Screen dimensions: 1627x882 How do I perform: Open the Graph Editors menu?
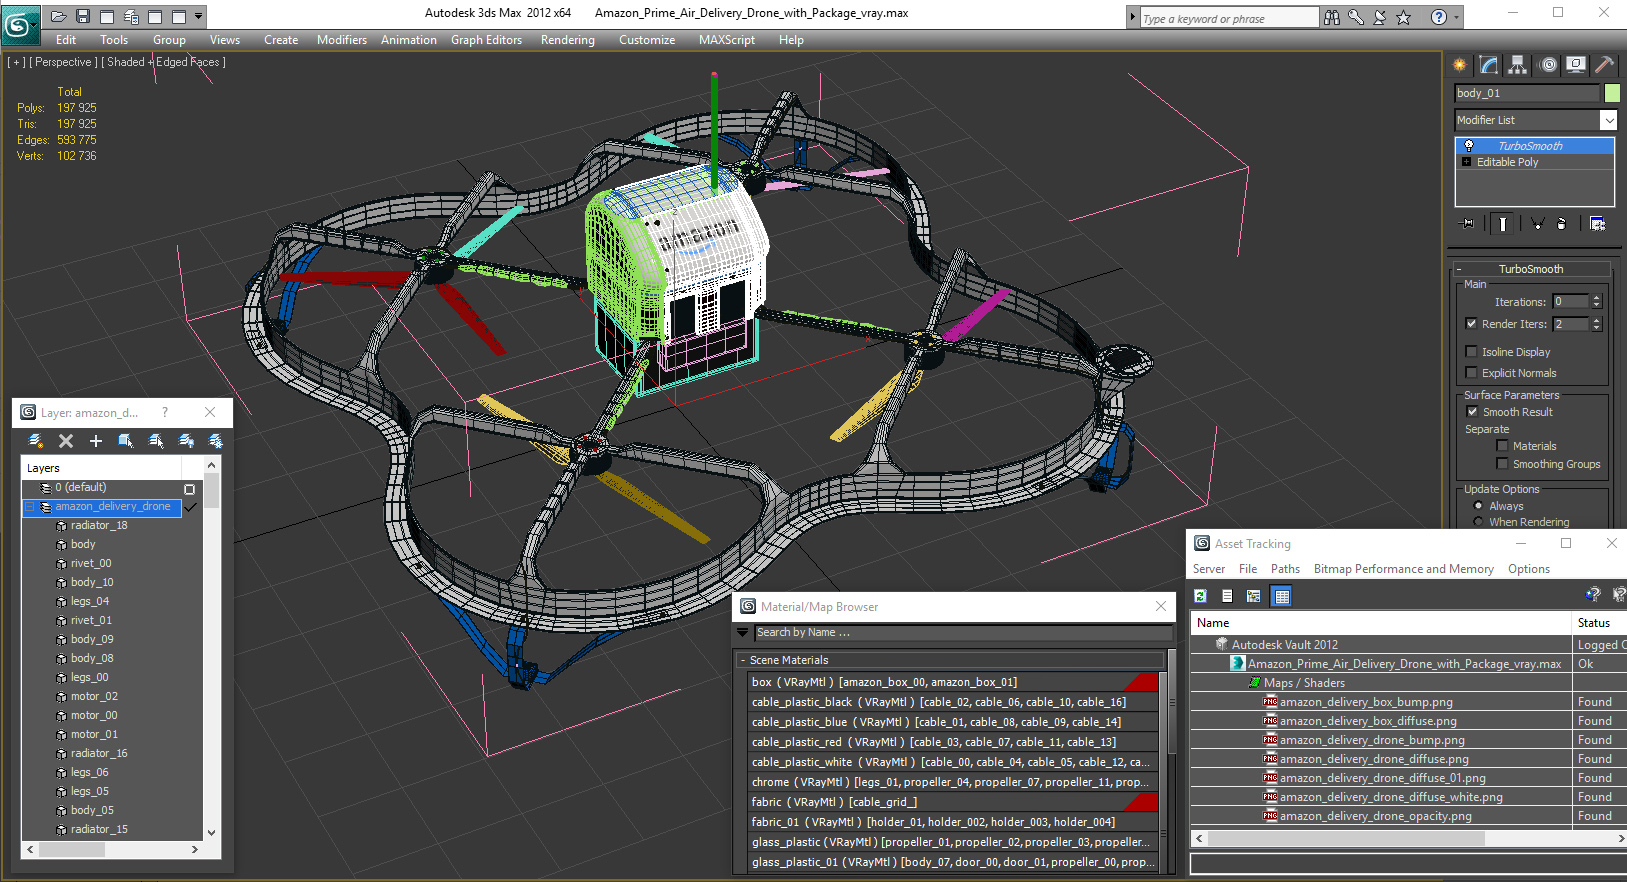[x=486, y=40]
